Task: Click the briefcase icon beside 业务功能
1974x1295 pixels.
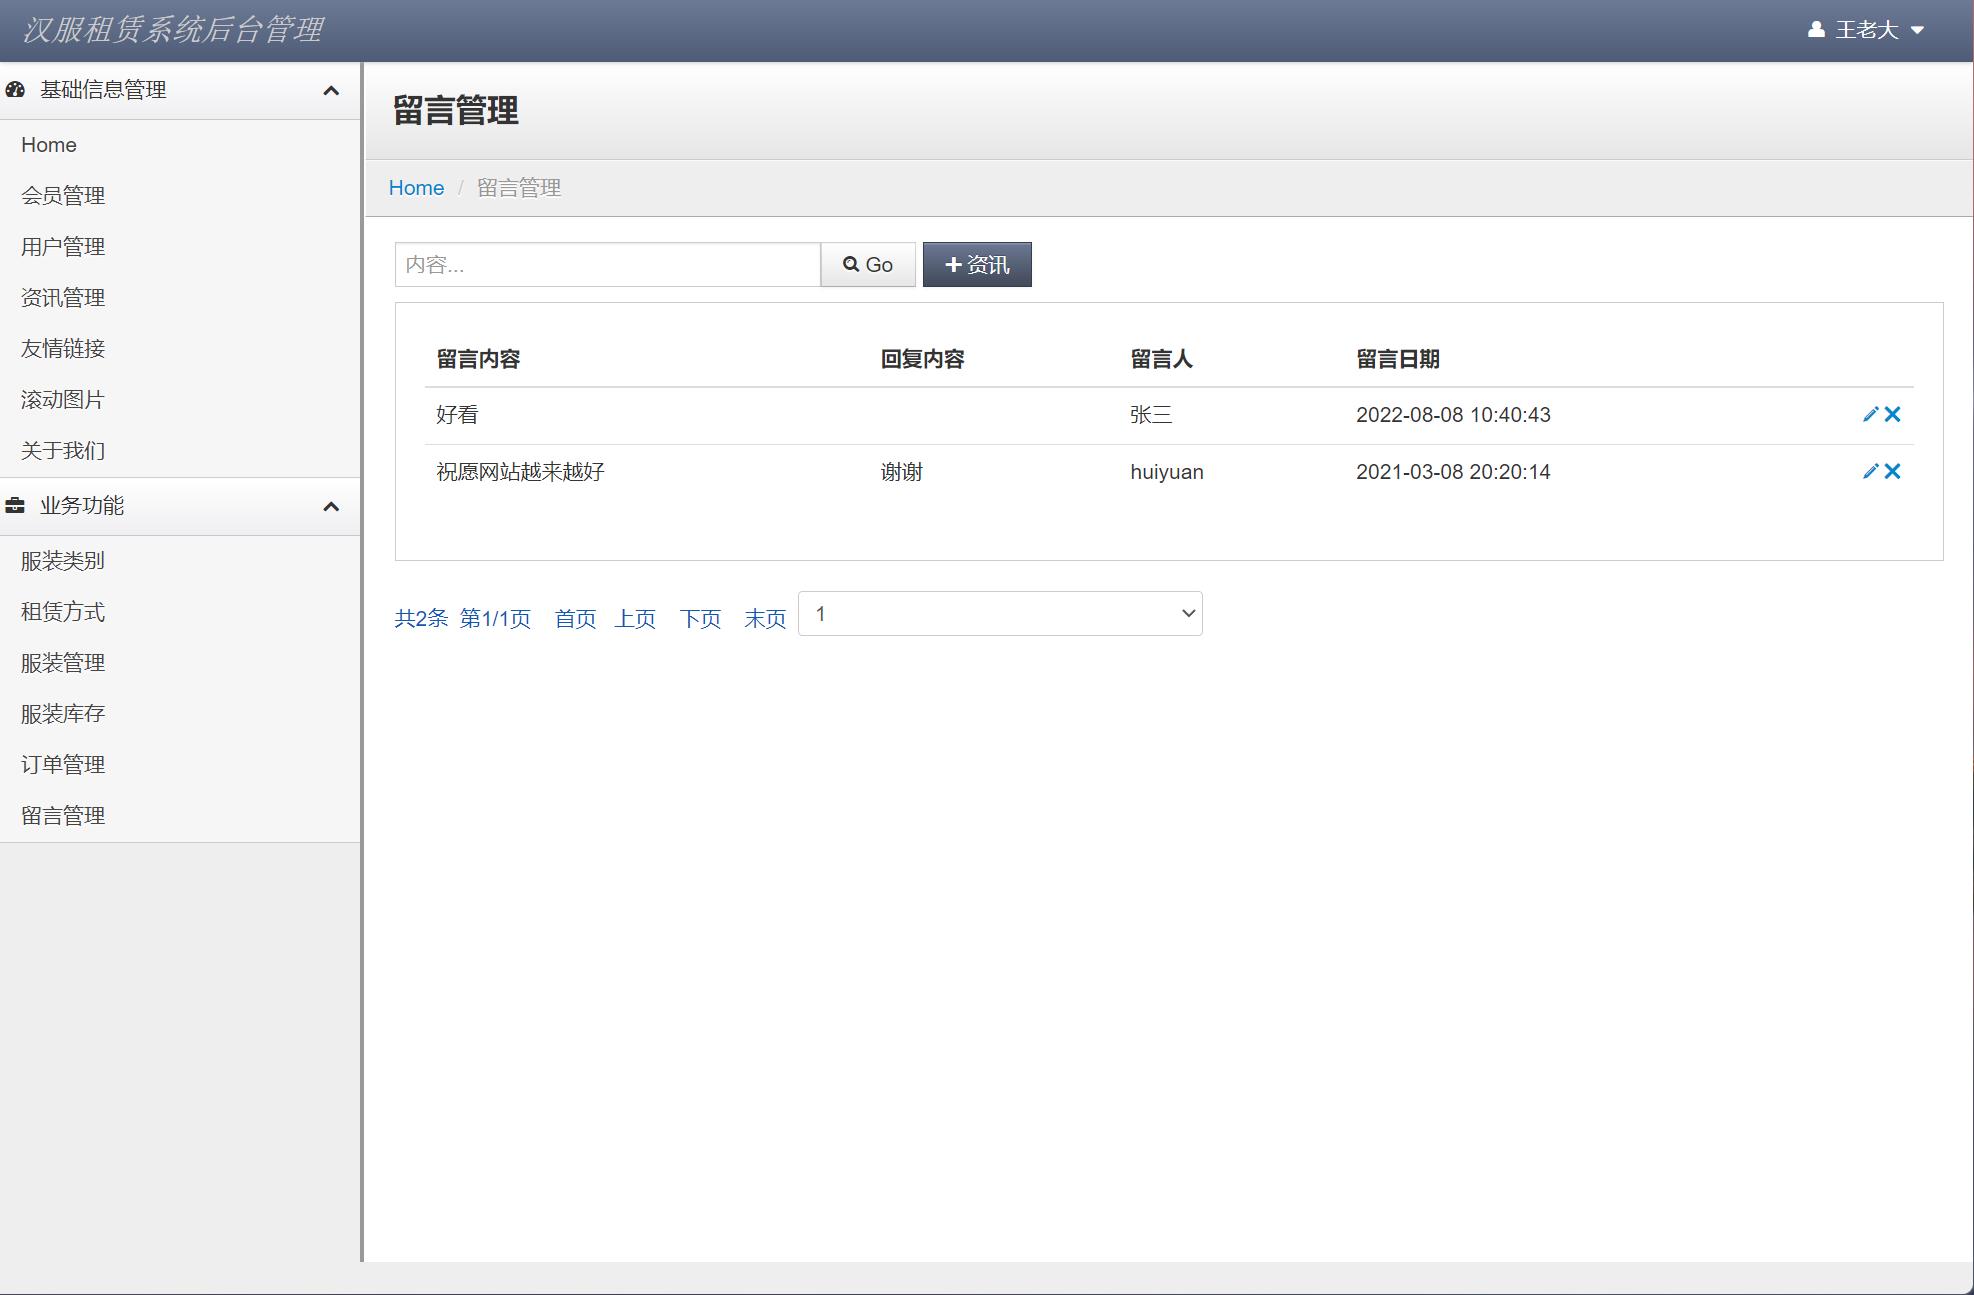Action: tap(15, 506)
